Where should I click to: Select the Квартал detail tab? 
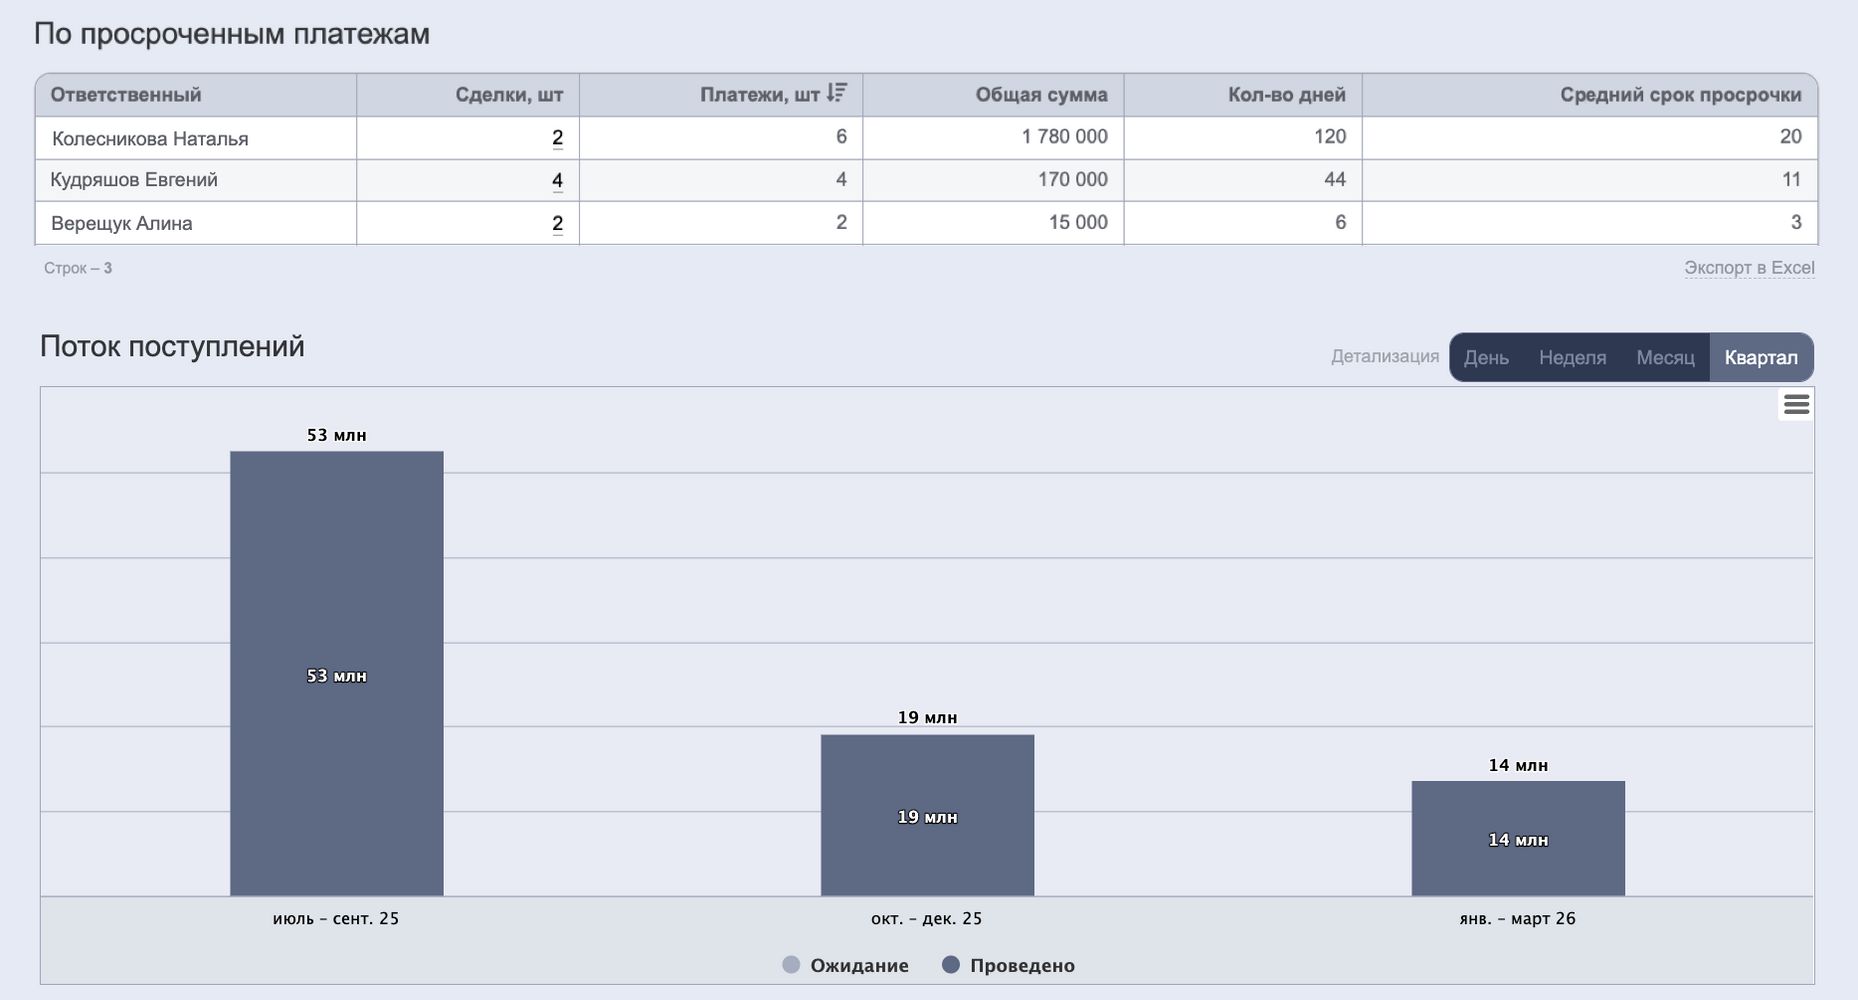1761,357
